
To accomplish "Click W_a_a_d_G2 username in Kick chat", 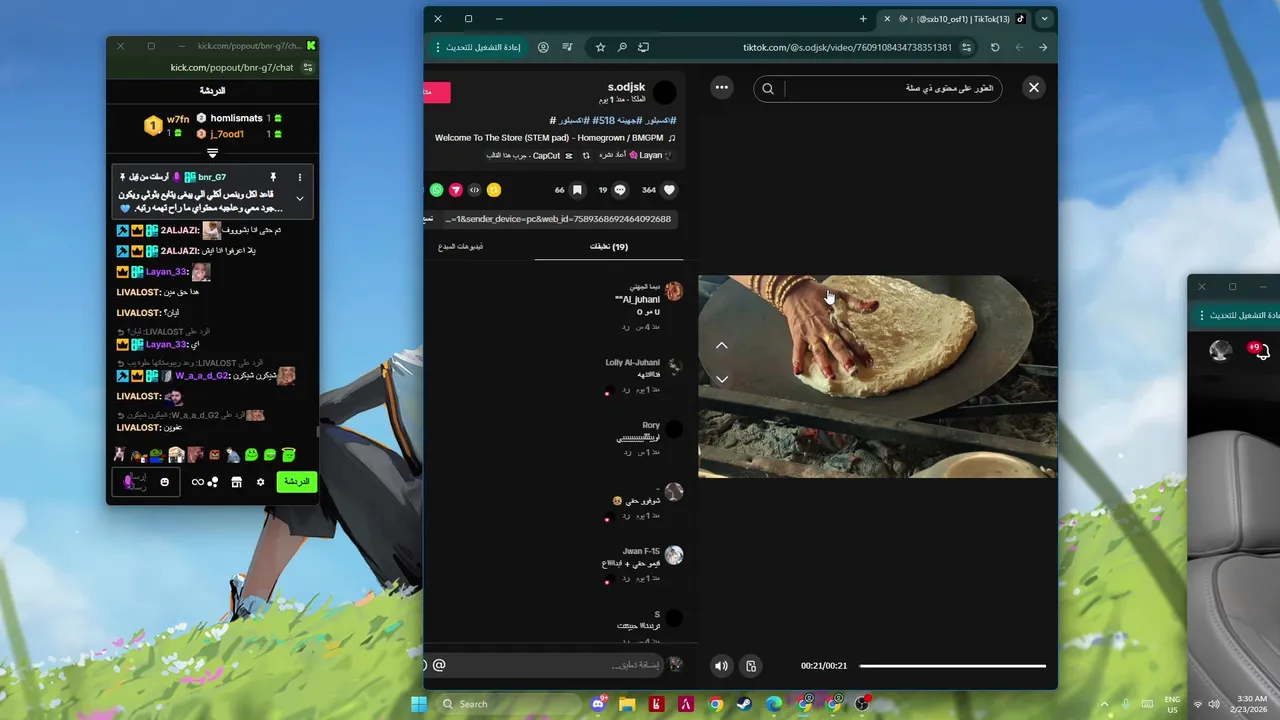I will [203, 376].
